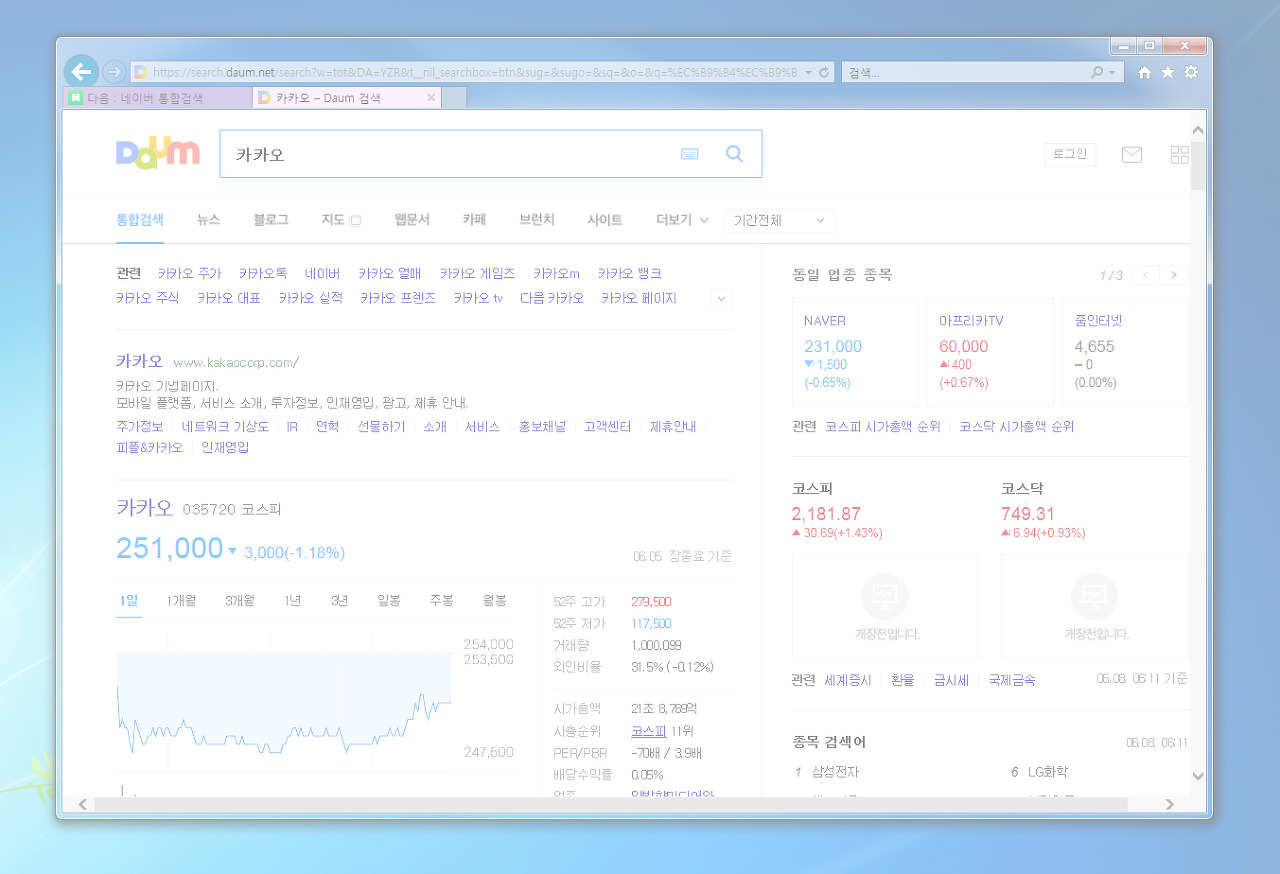The height and width of the screenshot is (874, 1280).
Task: Open the 기간전체 period dropdown
Action: click(x=779, y=221)
